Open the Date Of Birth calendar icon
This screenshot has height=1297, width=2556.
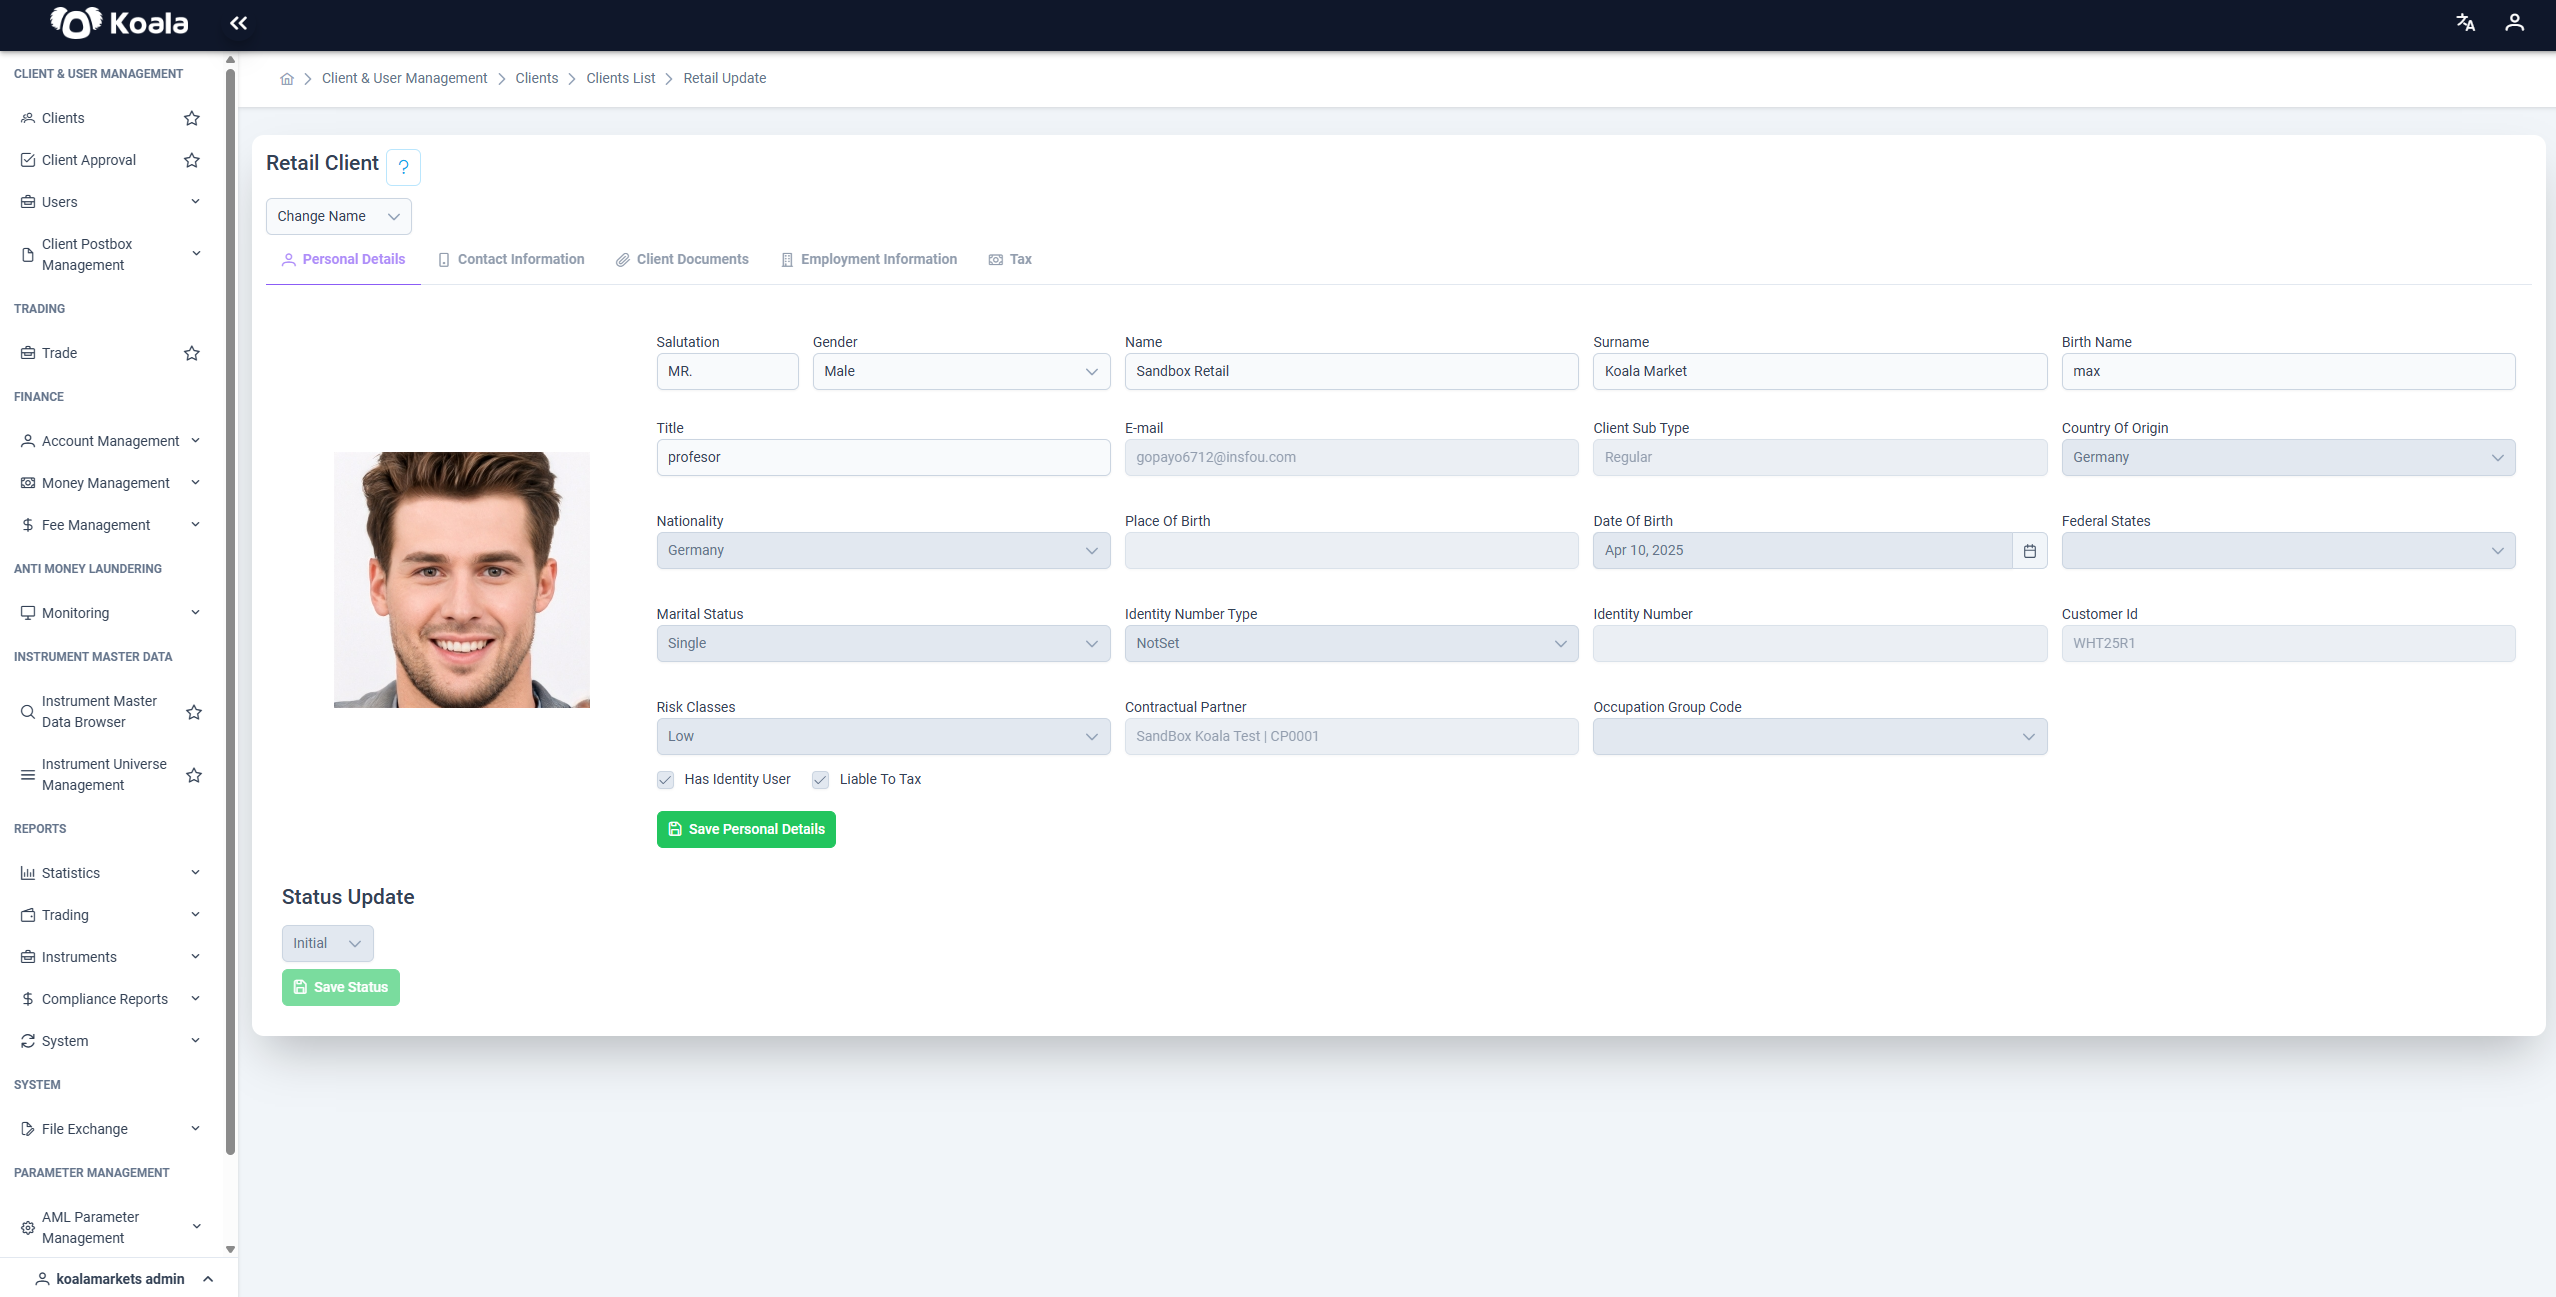pos(2029,551)
